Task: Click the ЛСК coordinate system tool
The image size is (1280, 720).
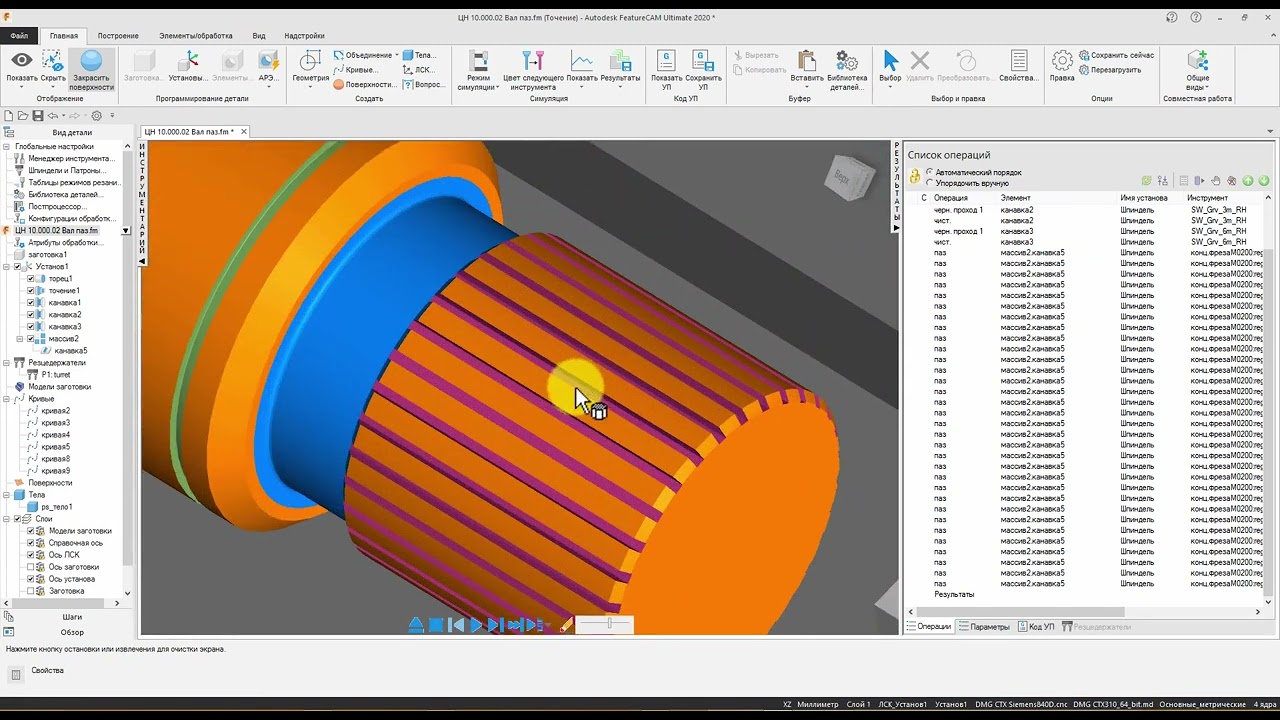Action: click(x=418, y=70)
